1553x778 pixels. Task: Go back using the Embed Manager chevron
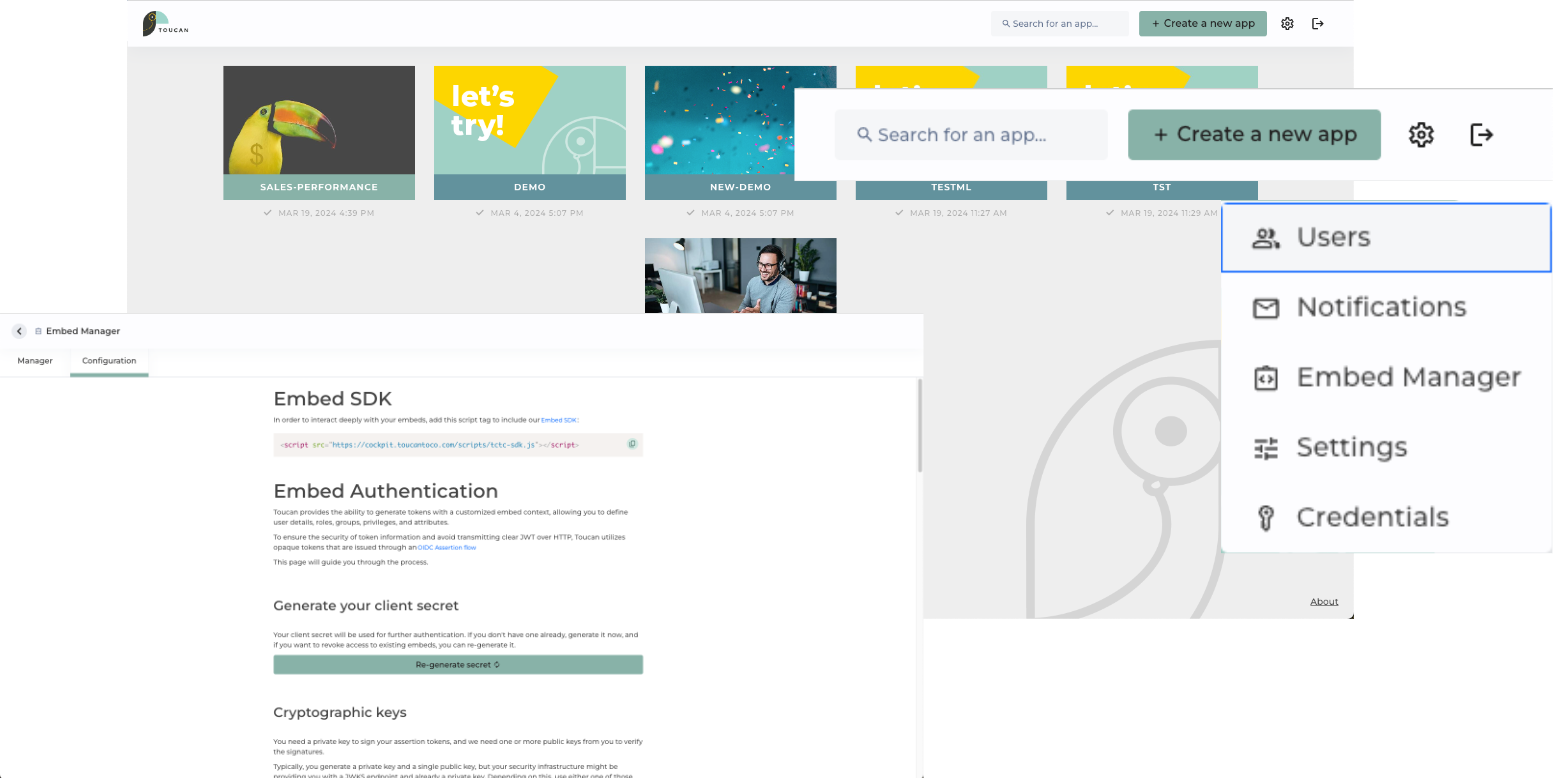click(19, 331)
